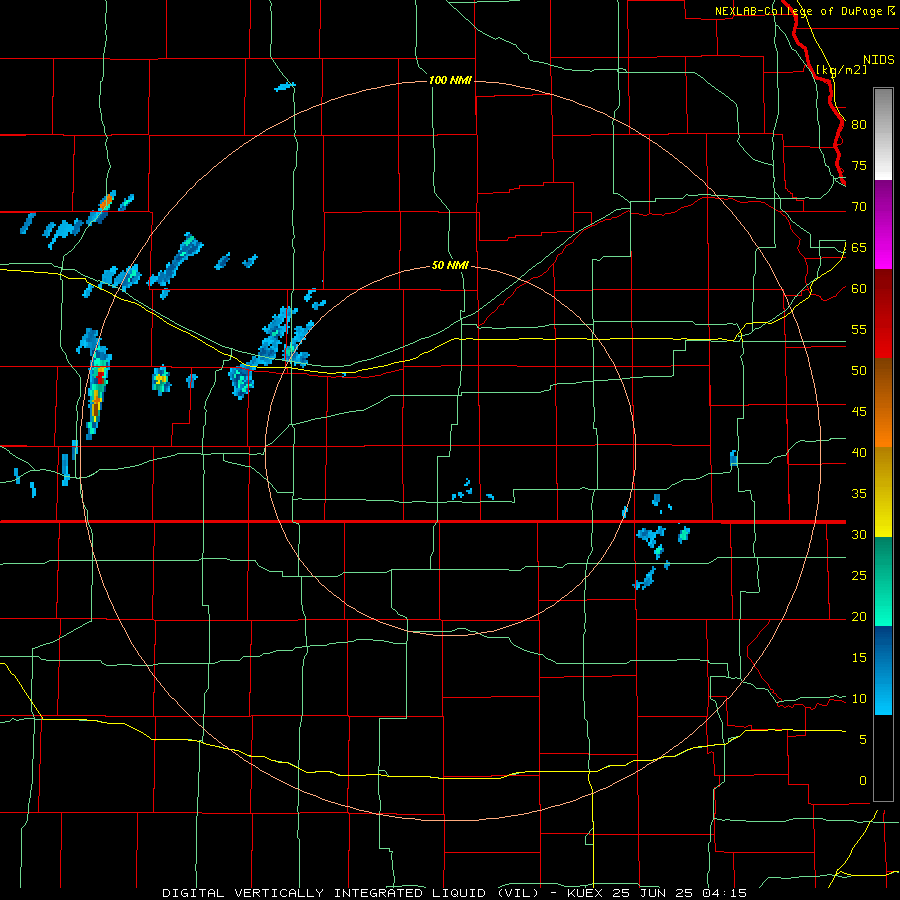Pick the green segment of the VIL legend
Viewport: 900px width, 900px height.
pyautogui.click(x=883, y=581)
